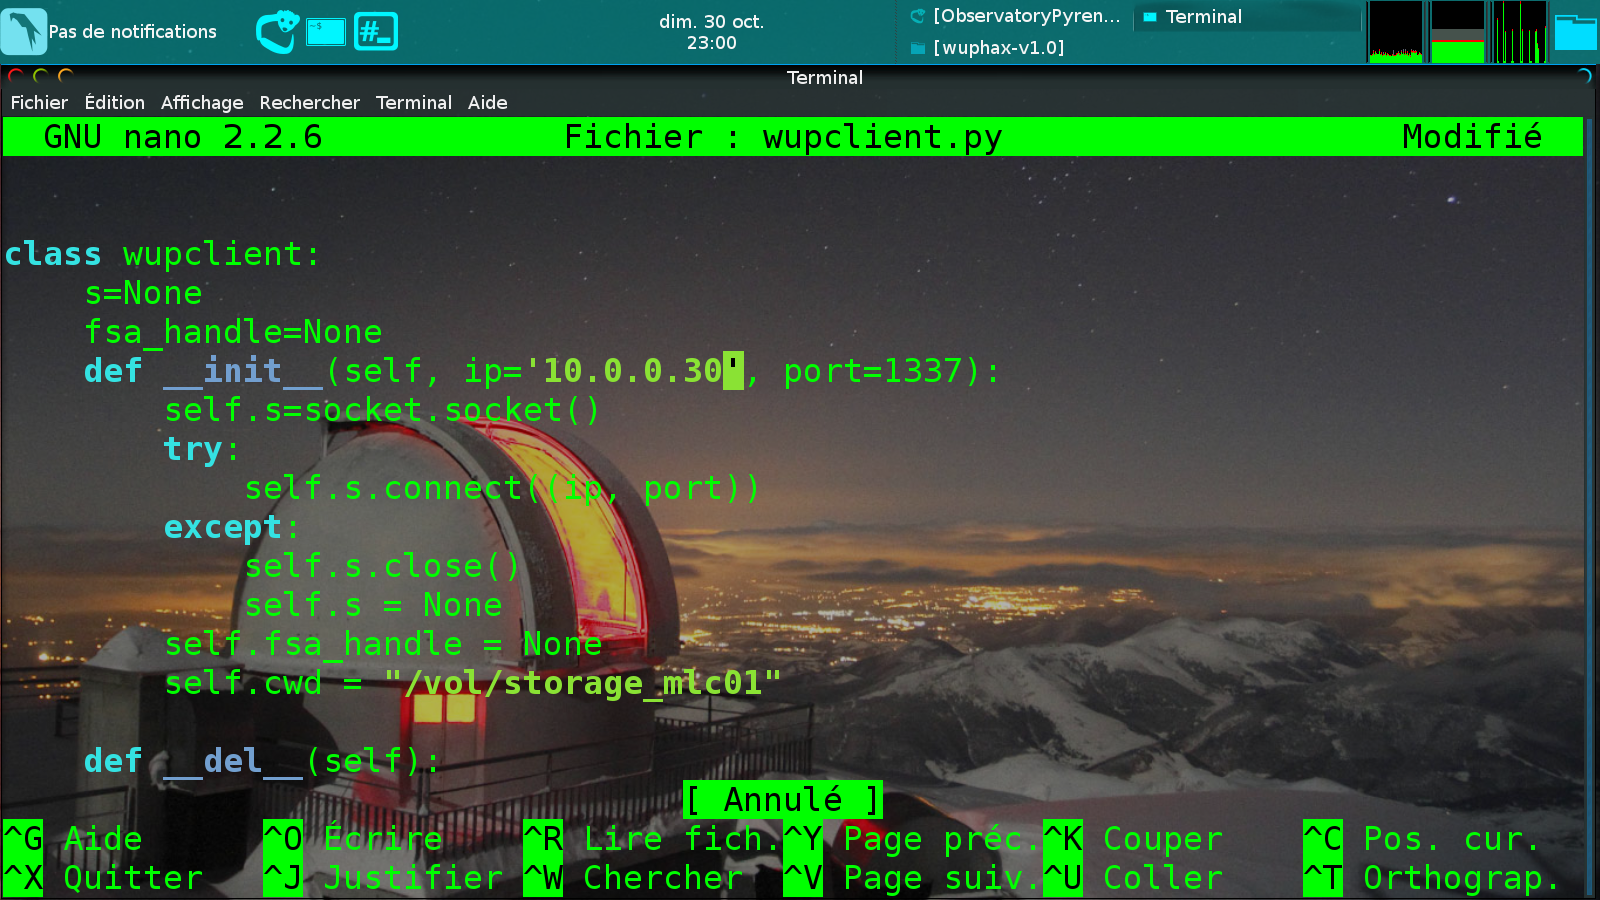Open the Aide menu
Viewport: 1600px width, 900px height.
[x=487, y=102]
